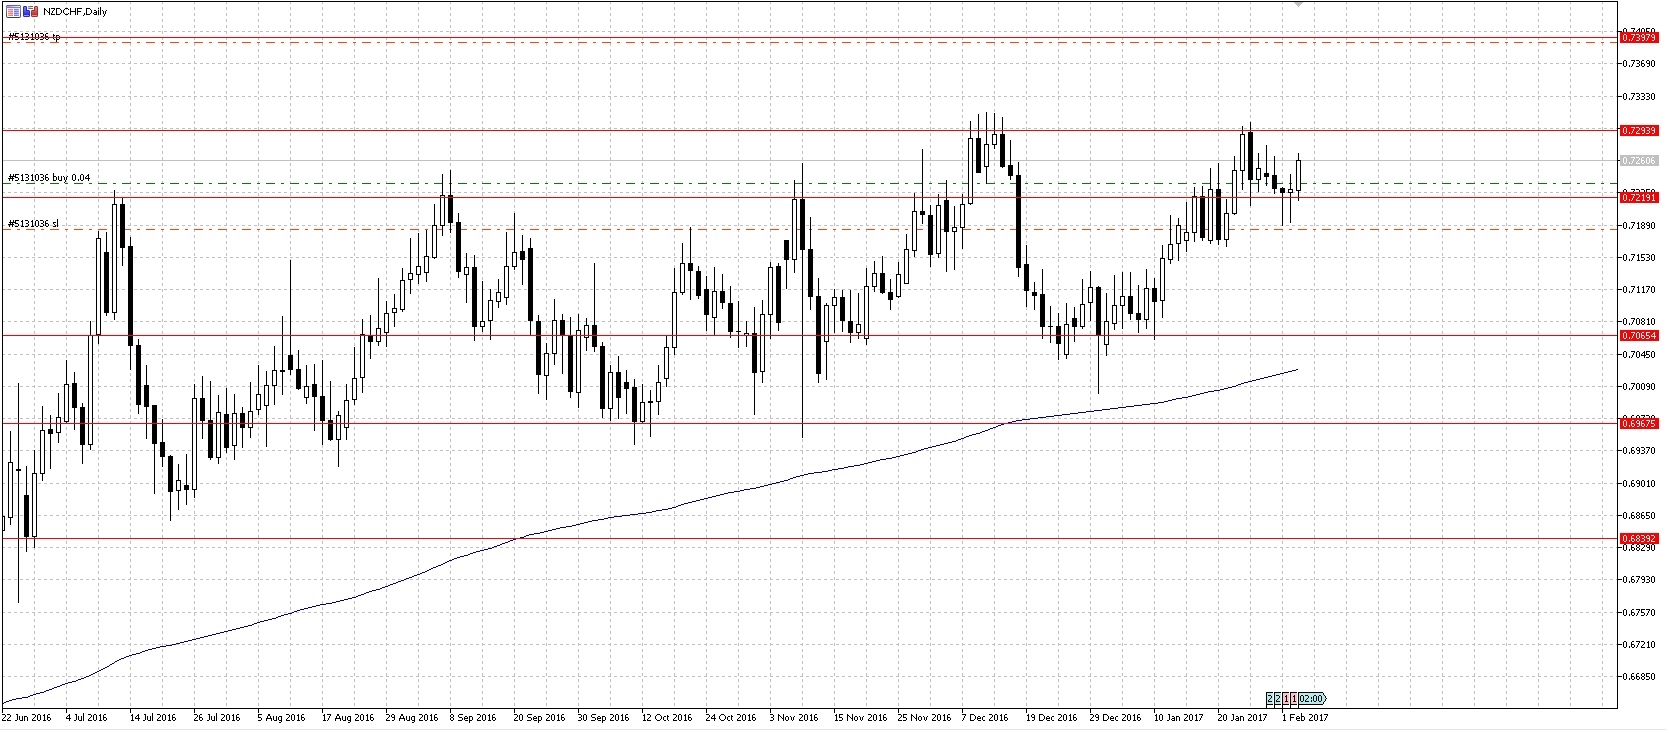Click the 22 Jun 2016 date label

click(x=27, y=718)
